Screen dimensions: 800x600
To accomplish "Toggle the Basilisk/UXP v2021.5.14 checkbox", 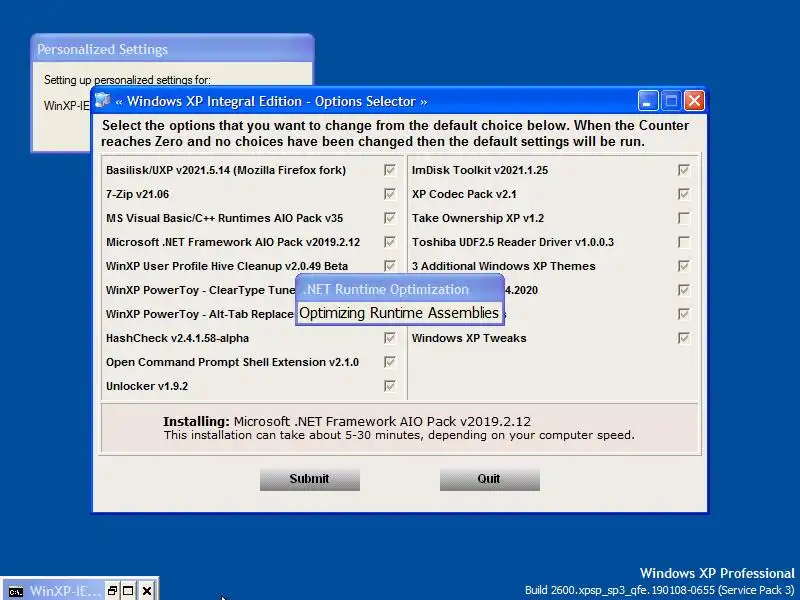I will click(x=390, y=170).
